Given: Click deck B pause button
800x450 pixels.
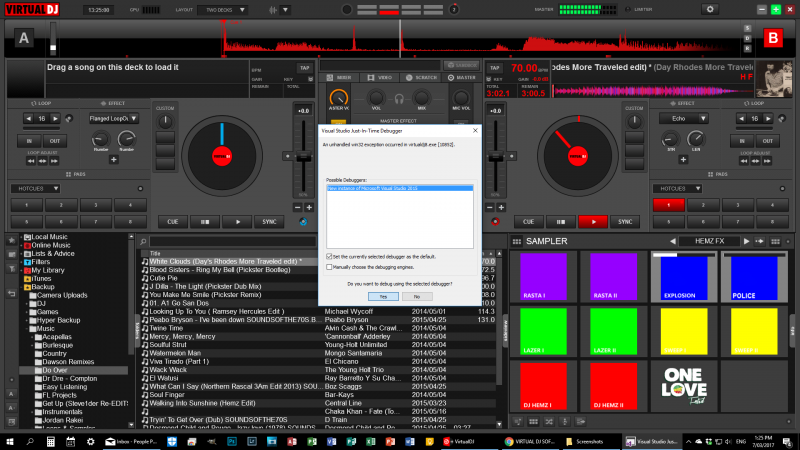Looking at the screenshot, I should click(560, 222).
